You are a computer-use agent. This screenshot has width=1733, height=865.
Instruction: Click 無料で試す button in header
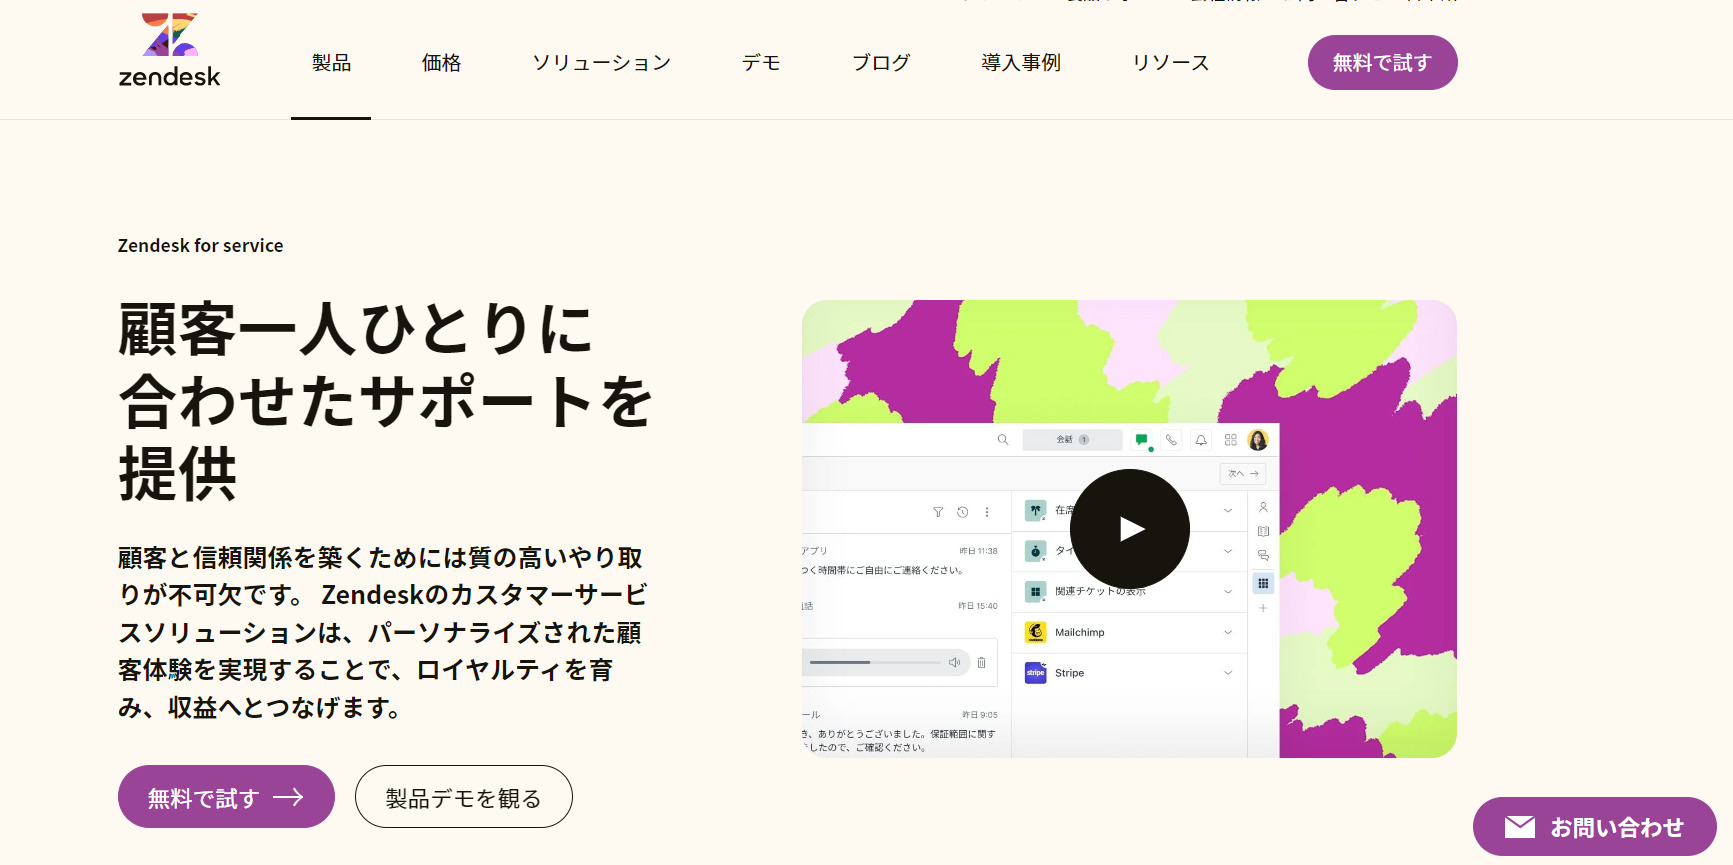[1383, 63]
